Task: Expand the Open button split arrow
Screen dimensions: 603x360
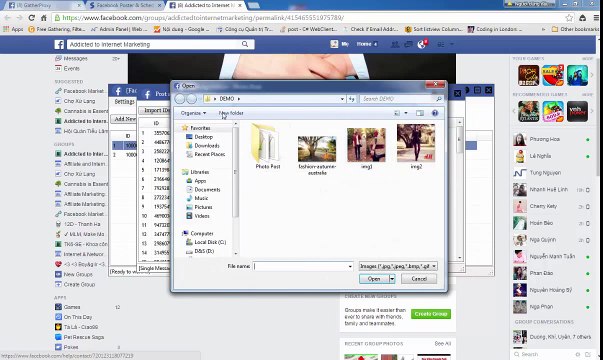Action: [x=392, y=279]
